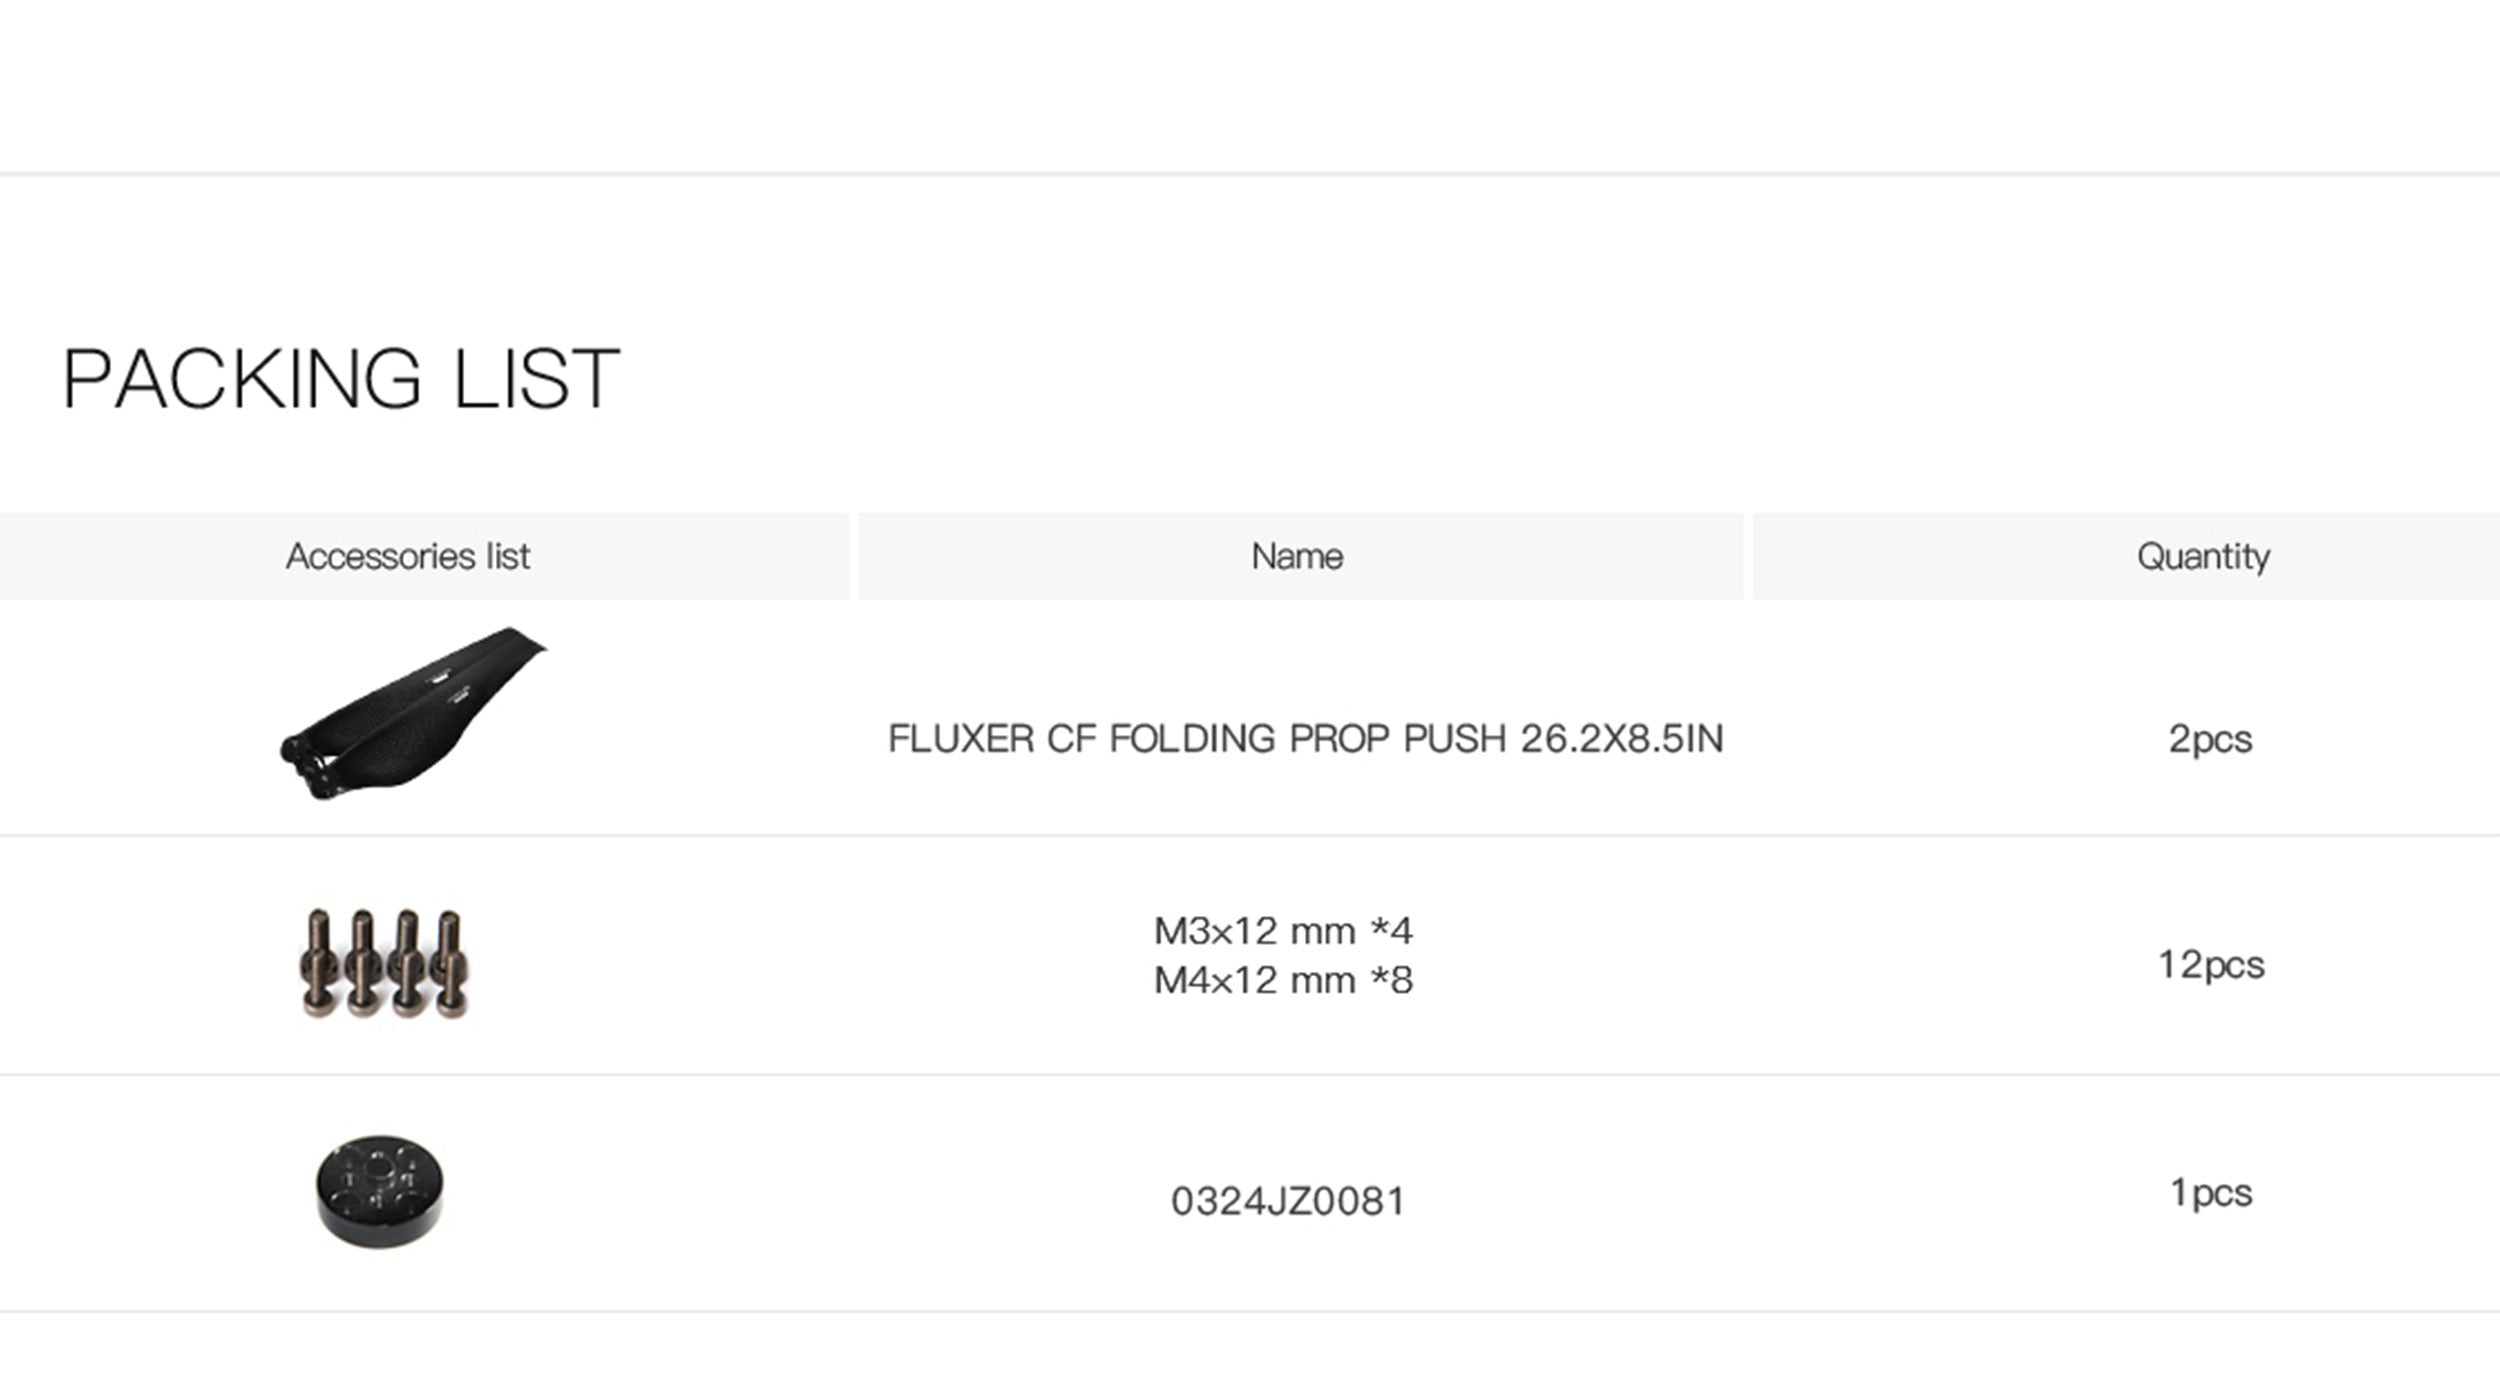This screenshot has height=1381, width=2500.
Task: Click the folding propeller product image
Action: [410, 715]
